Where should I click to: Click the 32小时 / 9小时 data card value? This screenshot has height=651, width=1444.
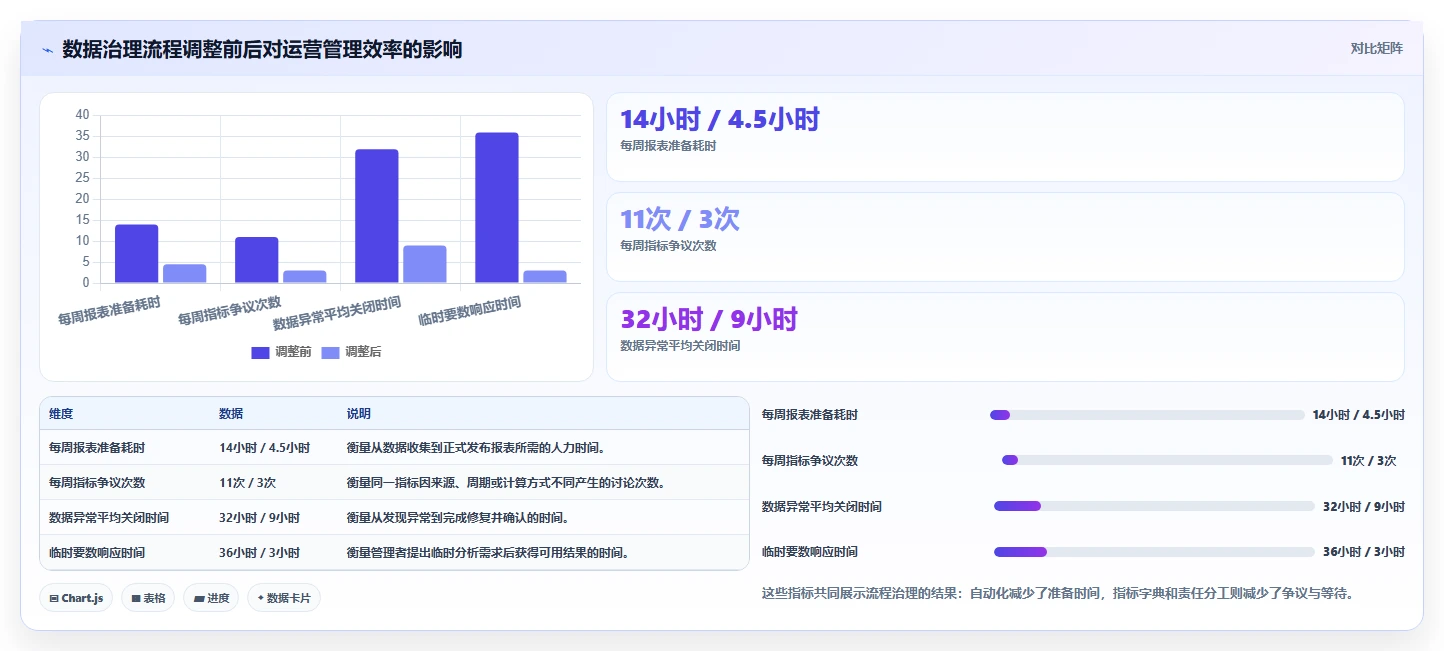coord(709,319)
